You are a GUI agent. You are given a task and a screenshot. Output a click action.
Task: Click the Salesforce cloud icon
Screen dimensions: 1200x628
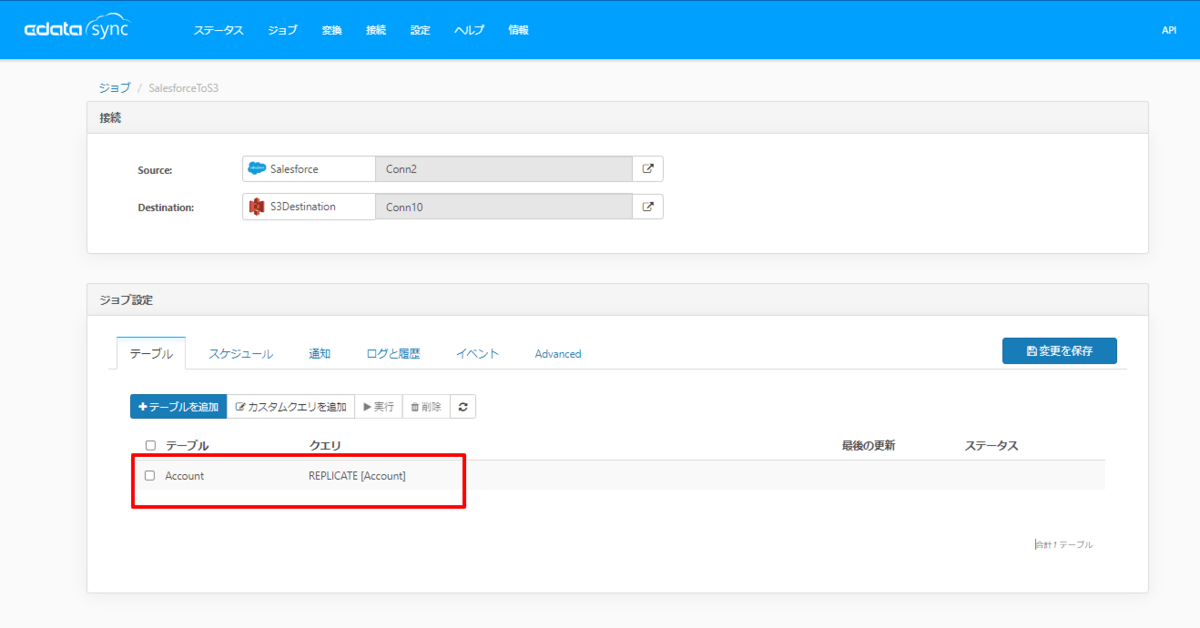pos(257,169)
